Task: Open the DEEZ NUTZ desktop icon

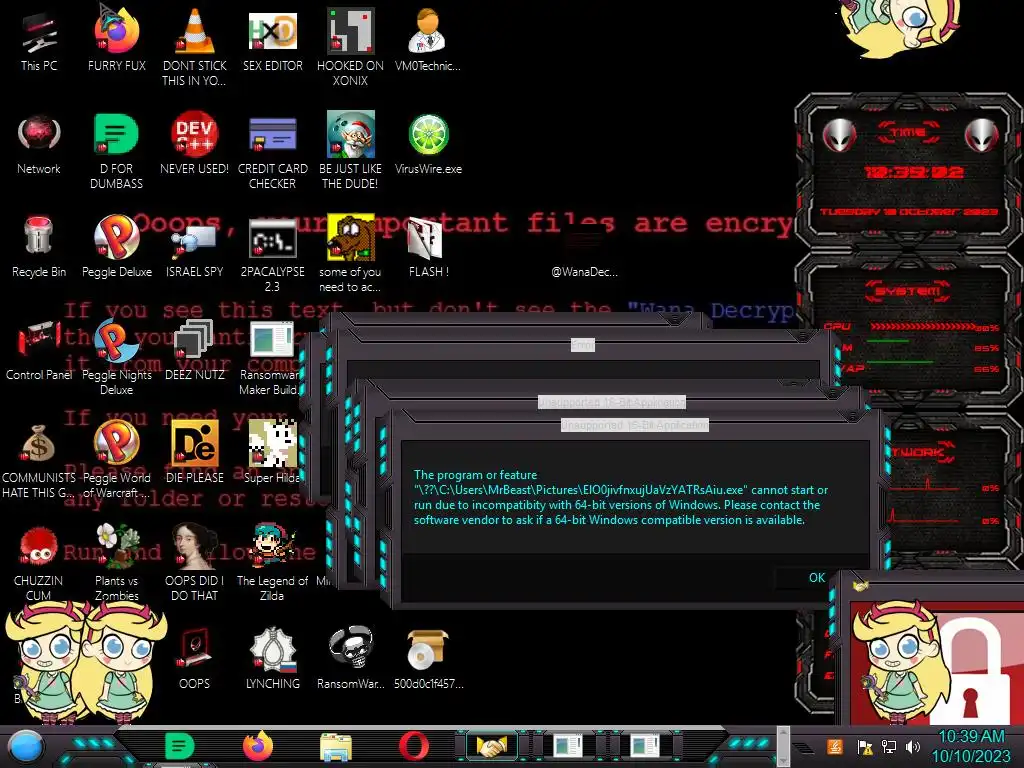Action: click(x=195, y=349)
